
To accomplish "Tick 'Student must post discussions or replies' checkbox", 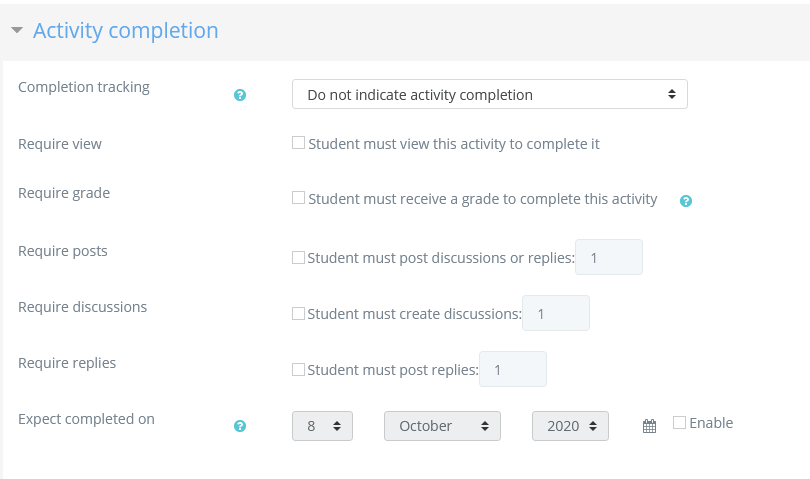I will point(298,257).
